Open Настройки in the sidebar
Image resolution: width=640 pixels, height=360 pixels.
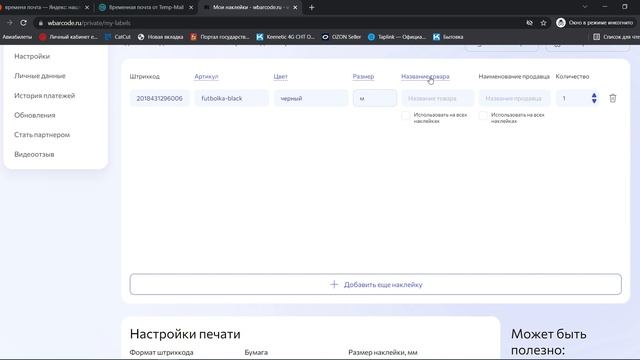pos(32,56)
